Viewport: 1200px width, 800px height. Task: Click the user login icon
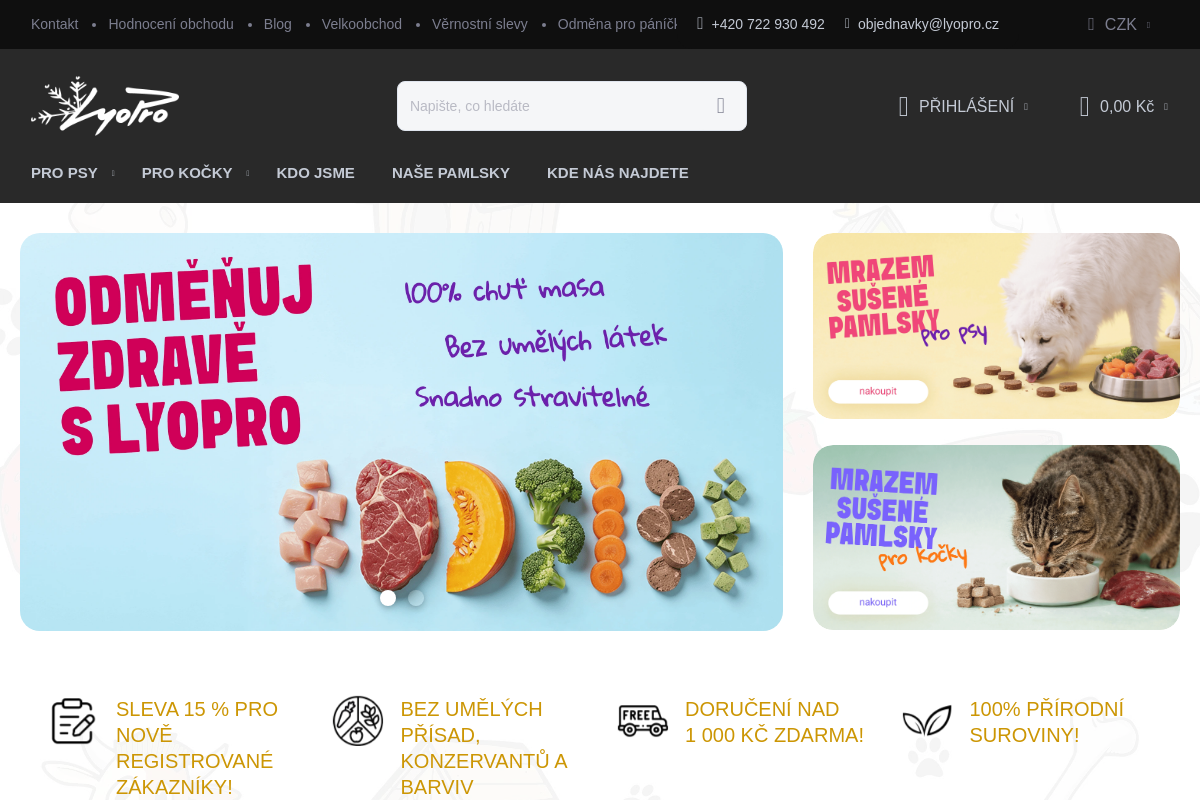point(903,106)
